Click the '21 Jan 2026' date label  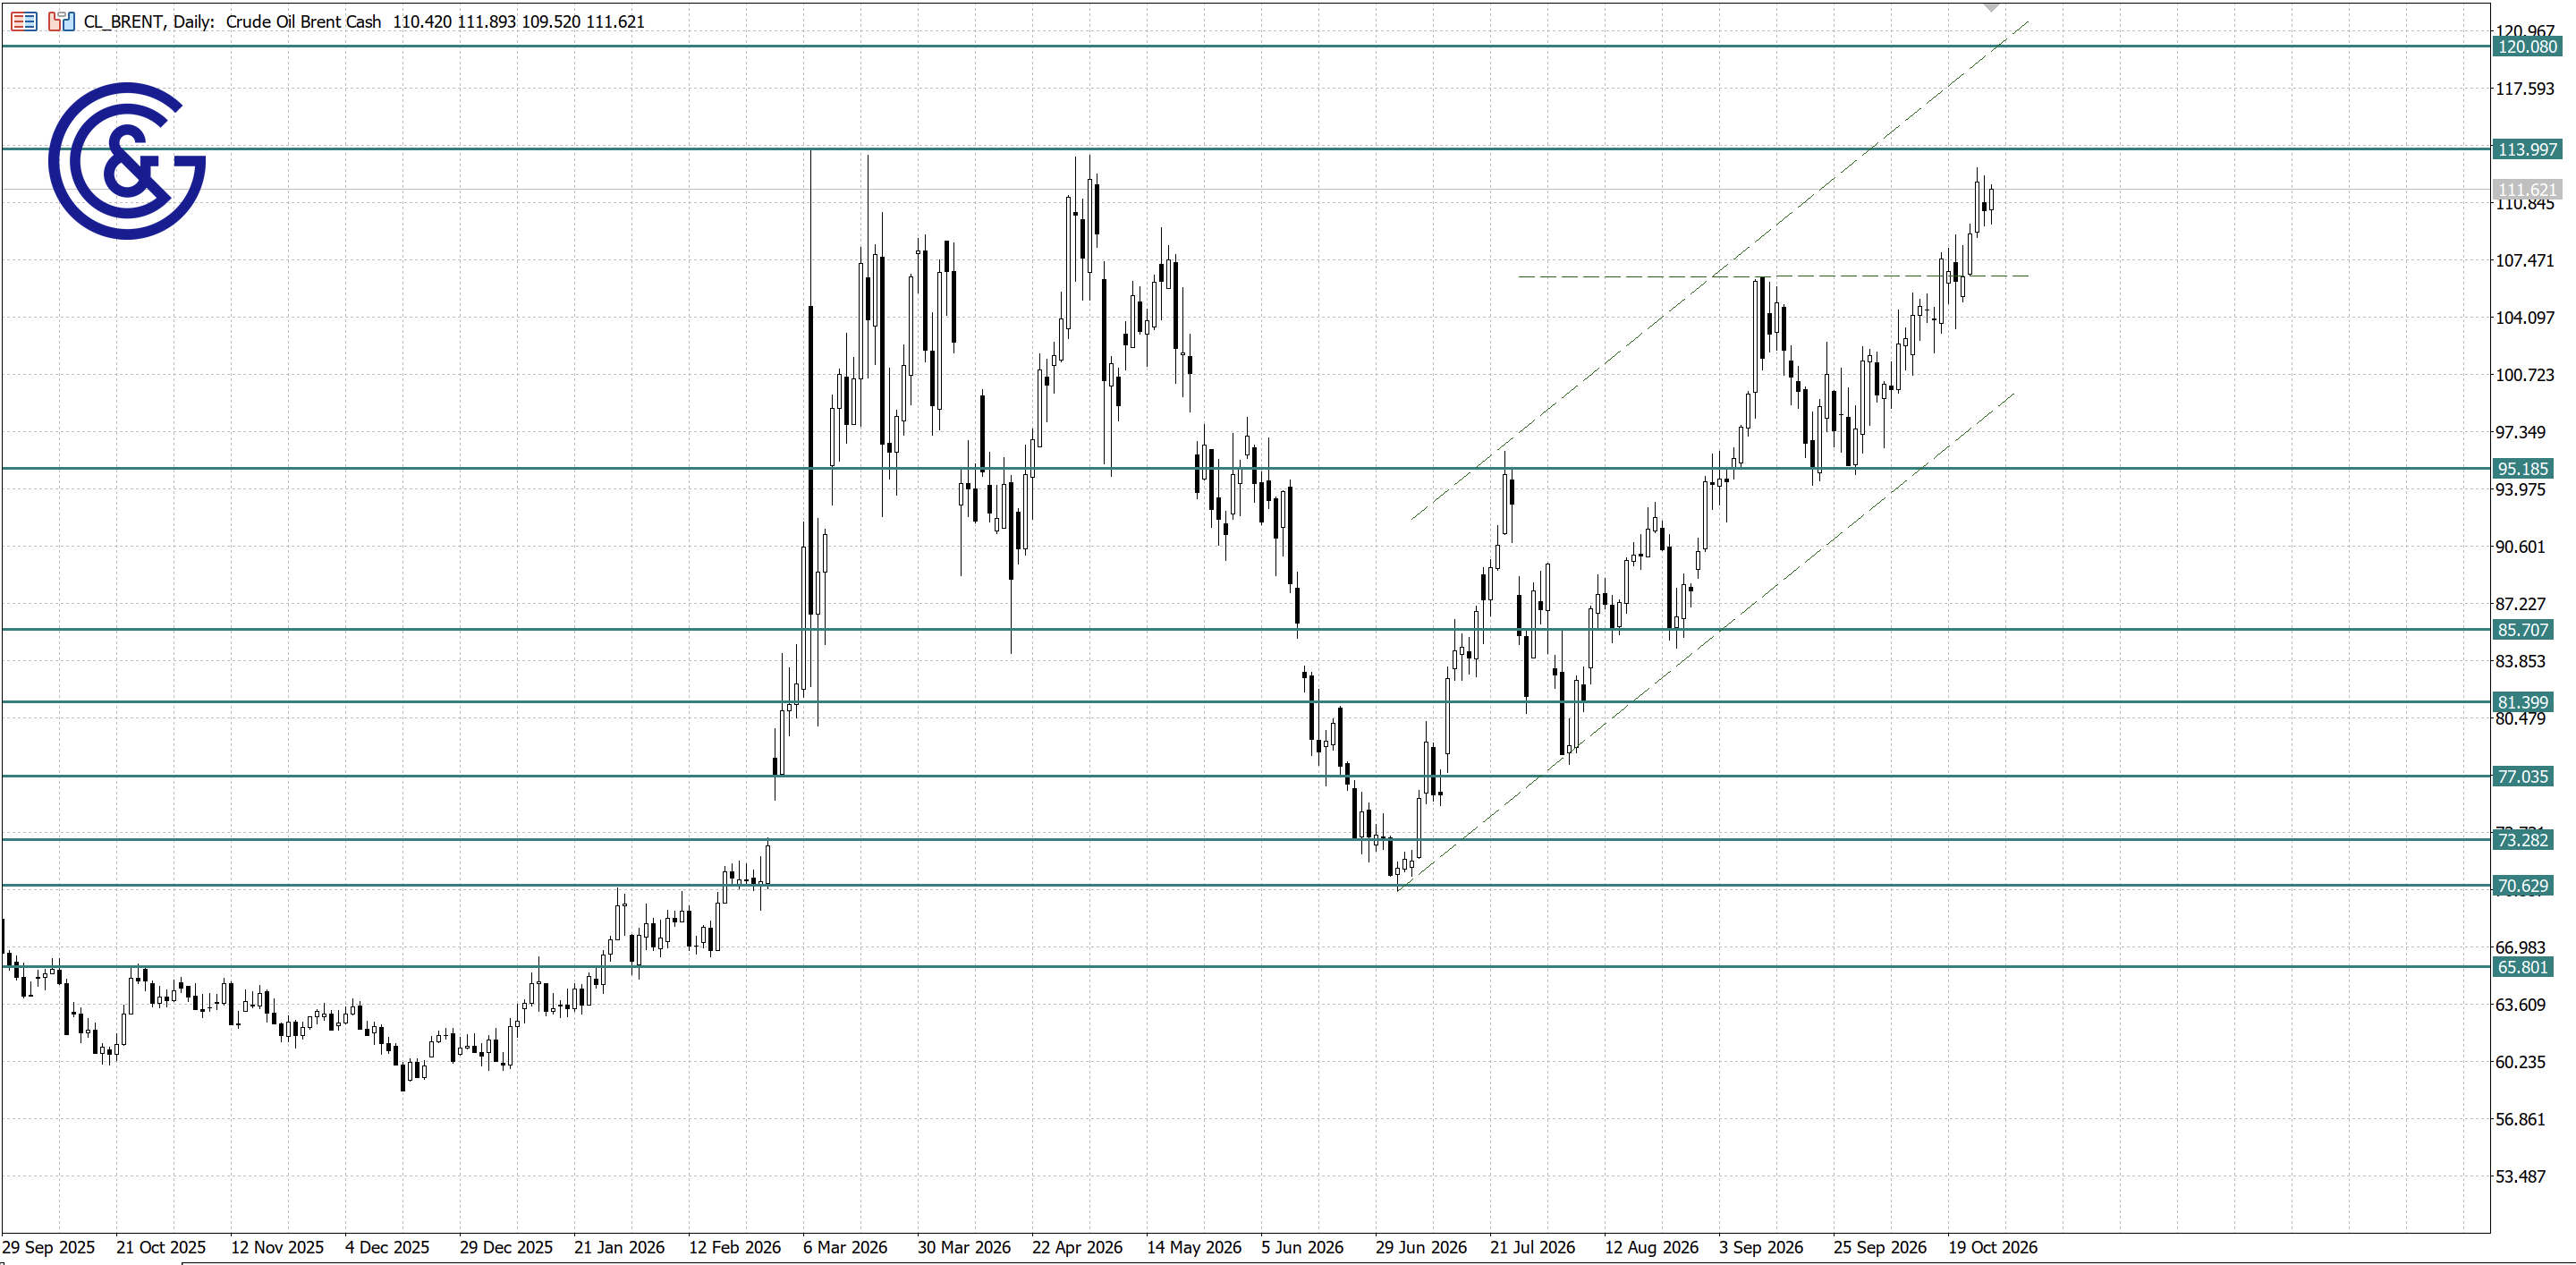(x=619, y=1248)
